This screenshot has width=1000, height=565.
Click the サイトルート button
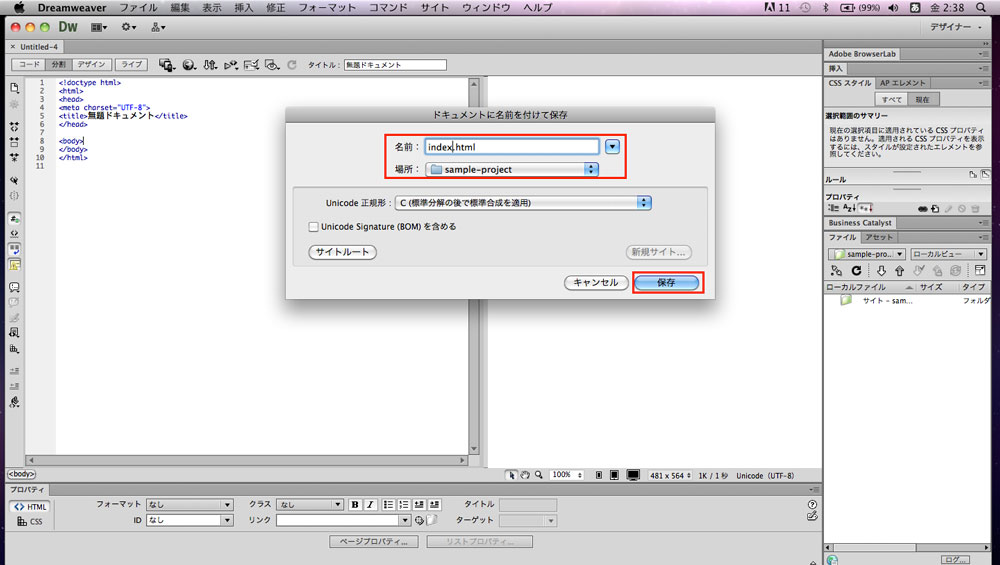(x=342, y=252)
